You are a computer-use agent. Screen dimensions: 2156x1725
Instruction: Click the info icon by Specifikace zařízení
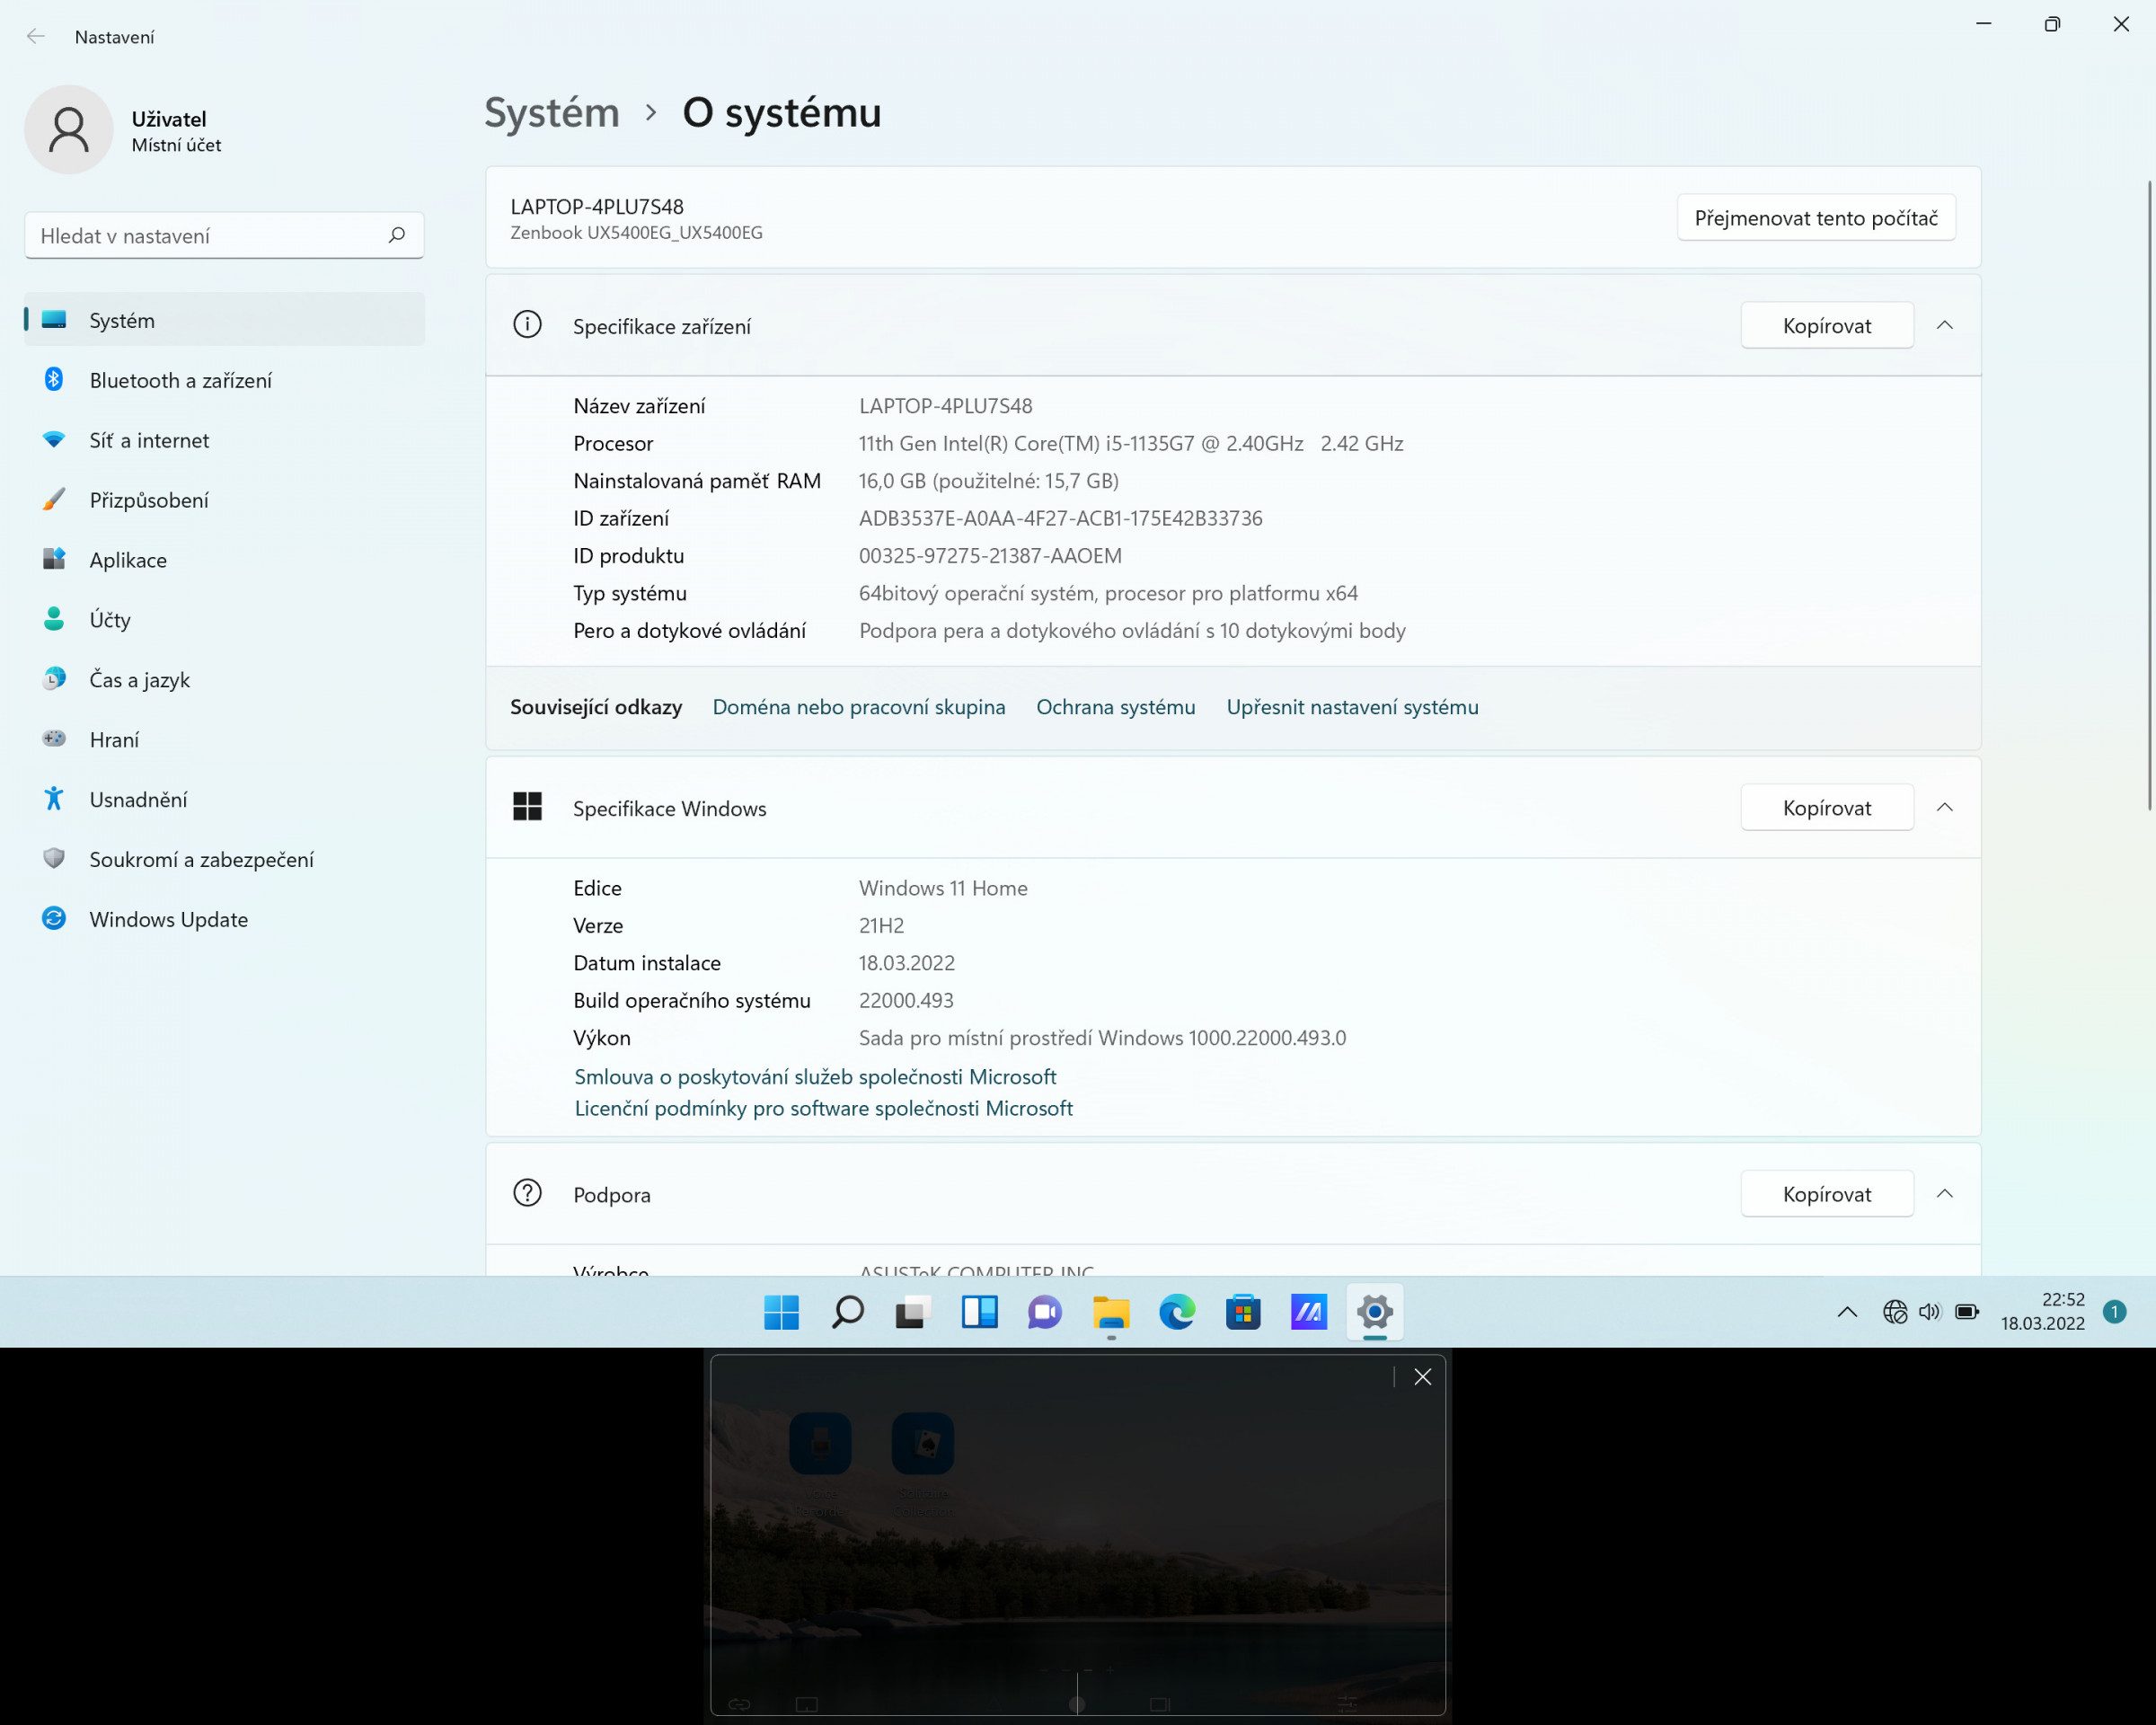pos(527,325)
